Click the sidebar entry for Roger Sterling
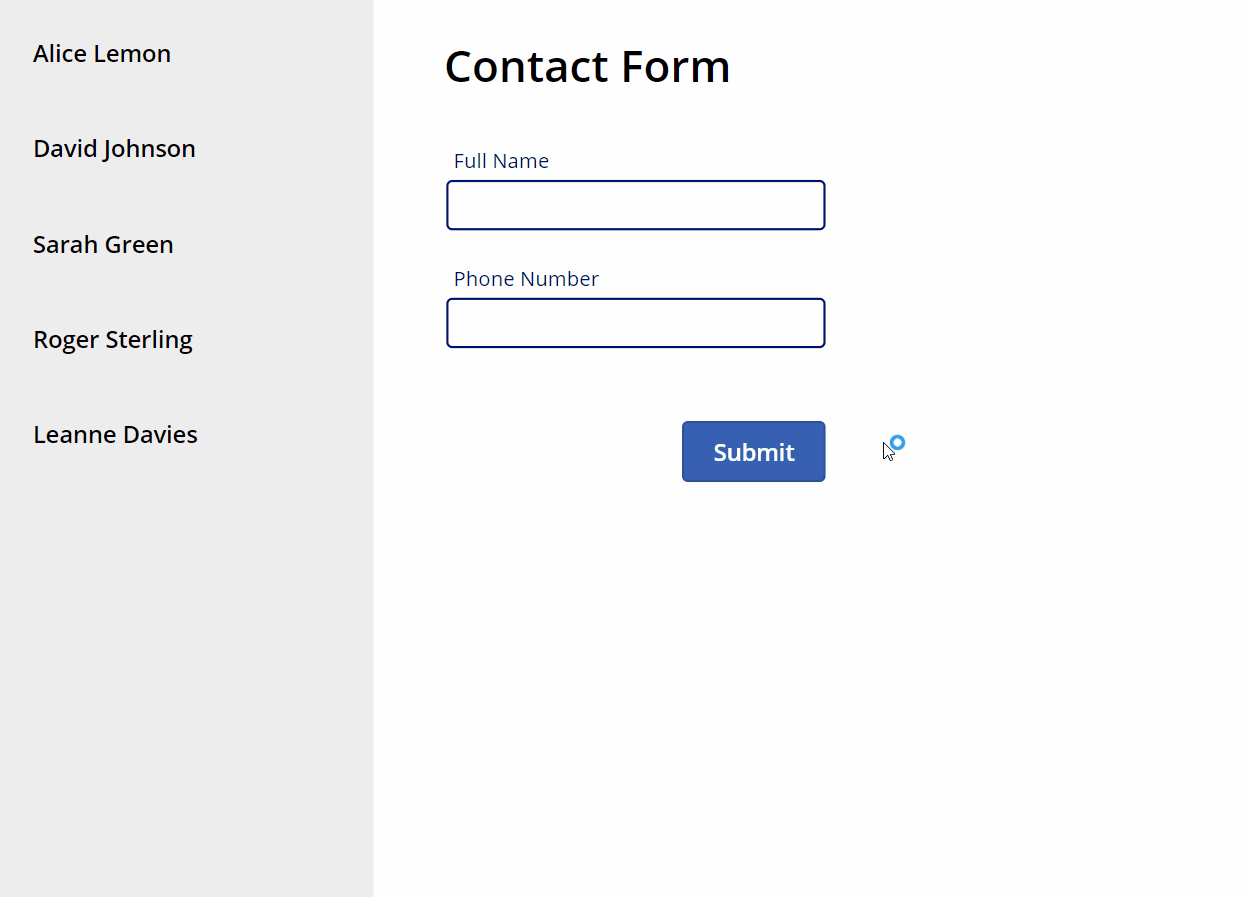 pyautogui.click(x=112, y=339)
